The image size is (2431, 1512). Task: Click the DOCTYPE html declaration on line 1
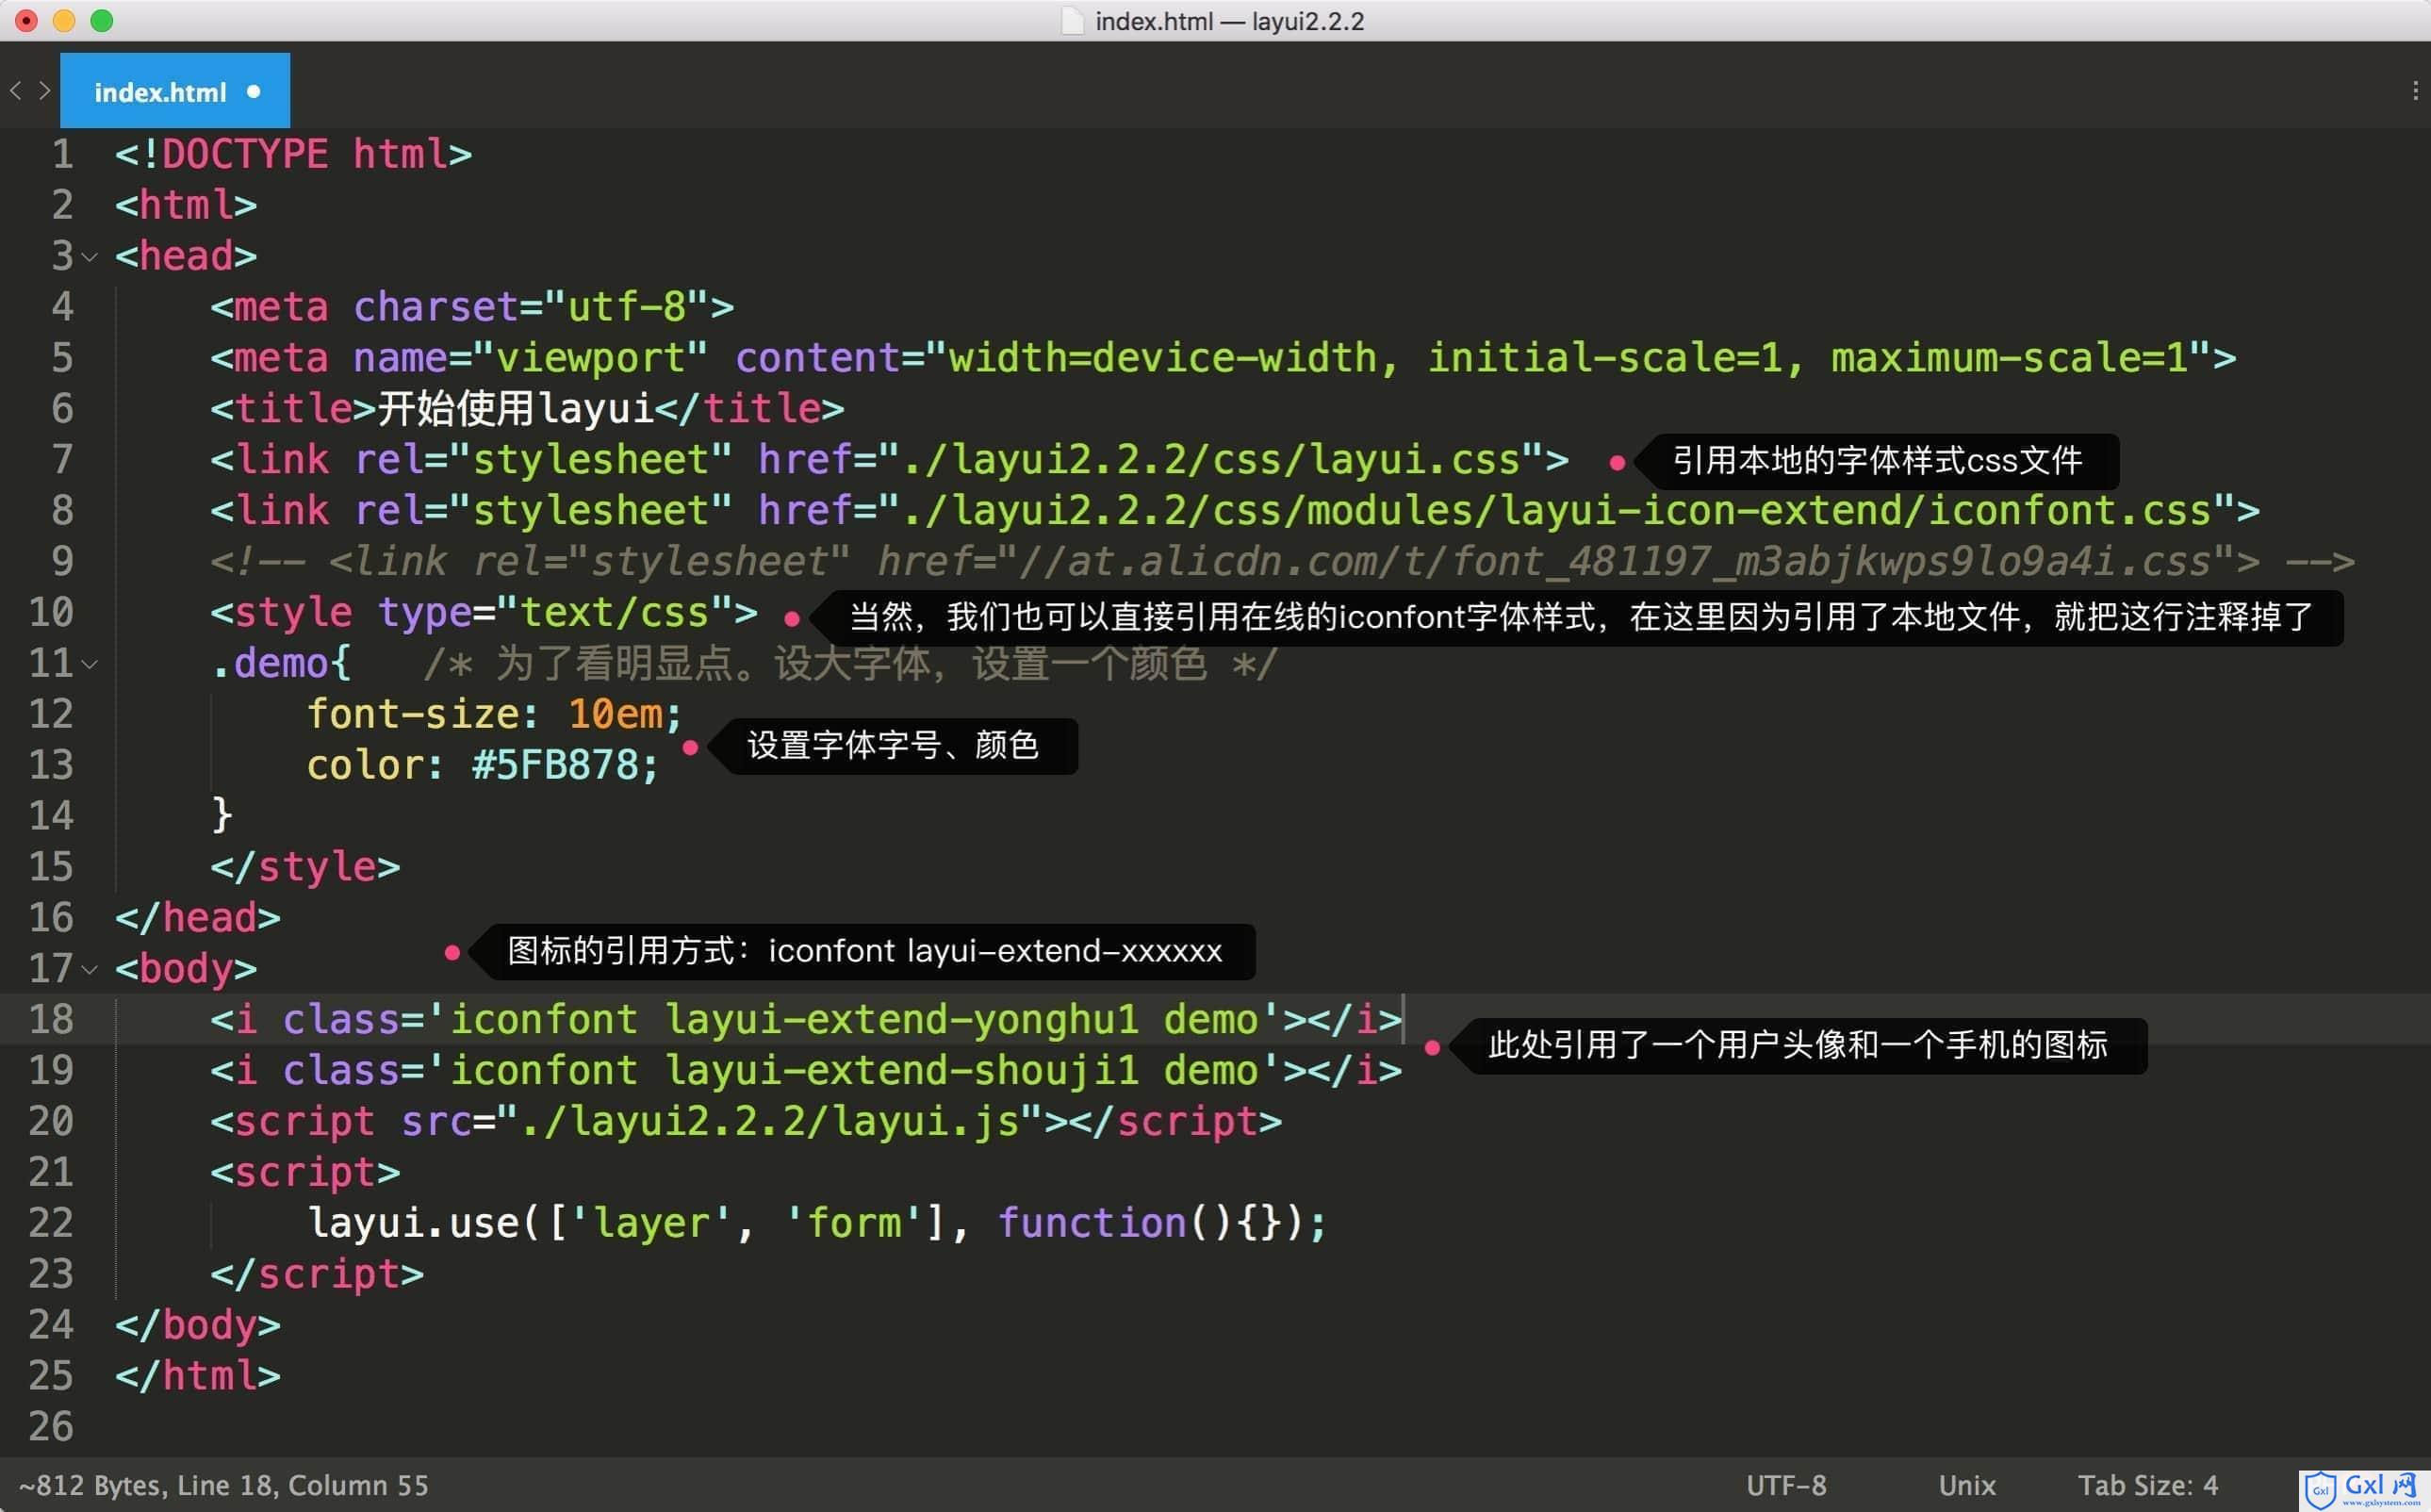click(293, 154)
